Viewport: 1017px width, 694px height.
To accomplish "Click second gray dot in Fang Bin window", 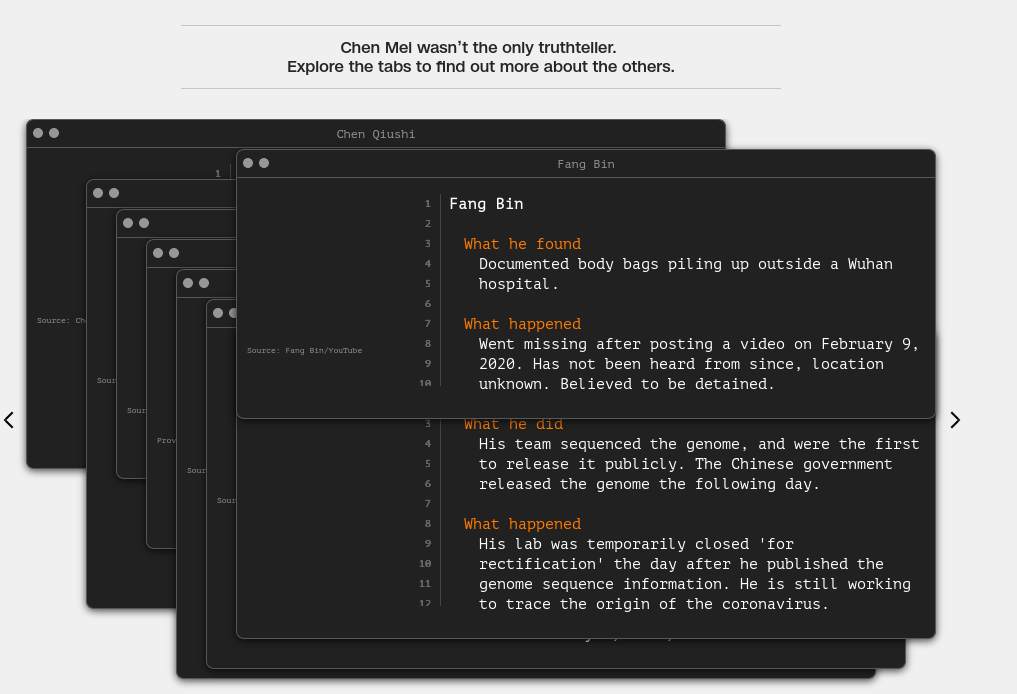I will point(264,163).
